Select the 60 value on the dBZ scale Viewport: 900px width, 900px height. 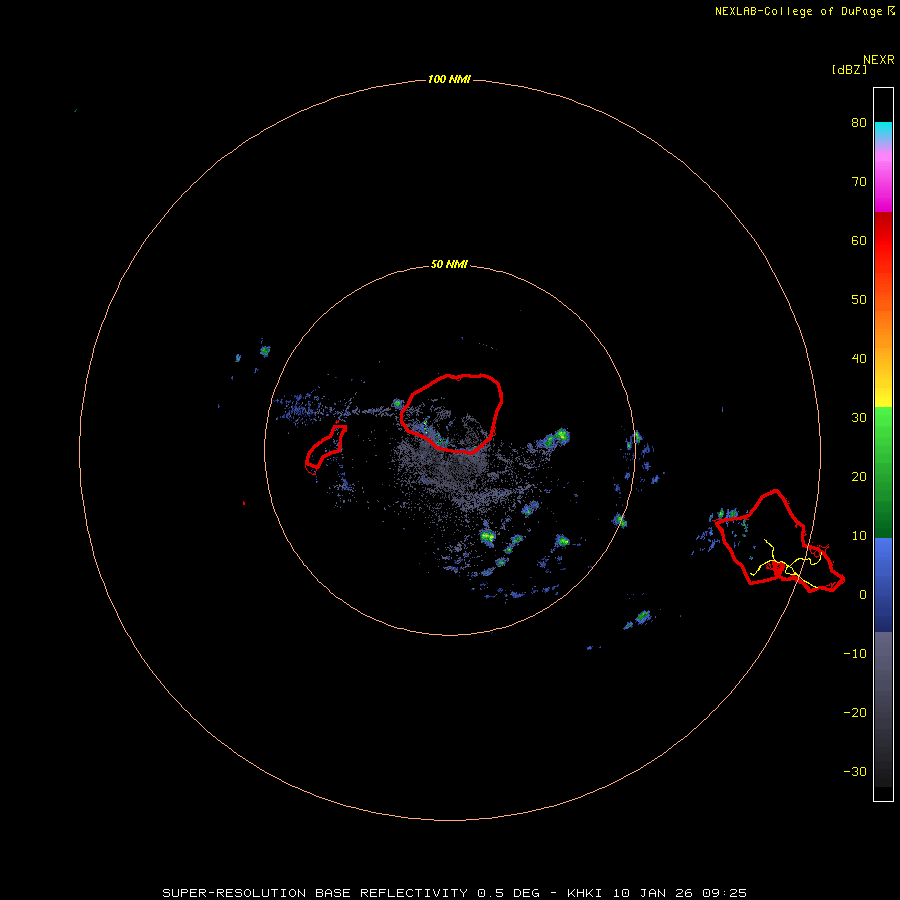[x=859, y=240]
